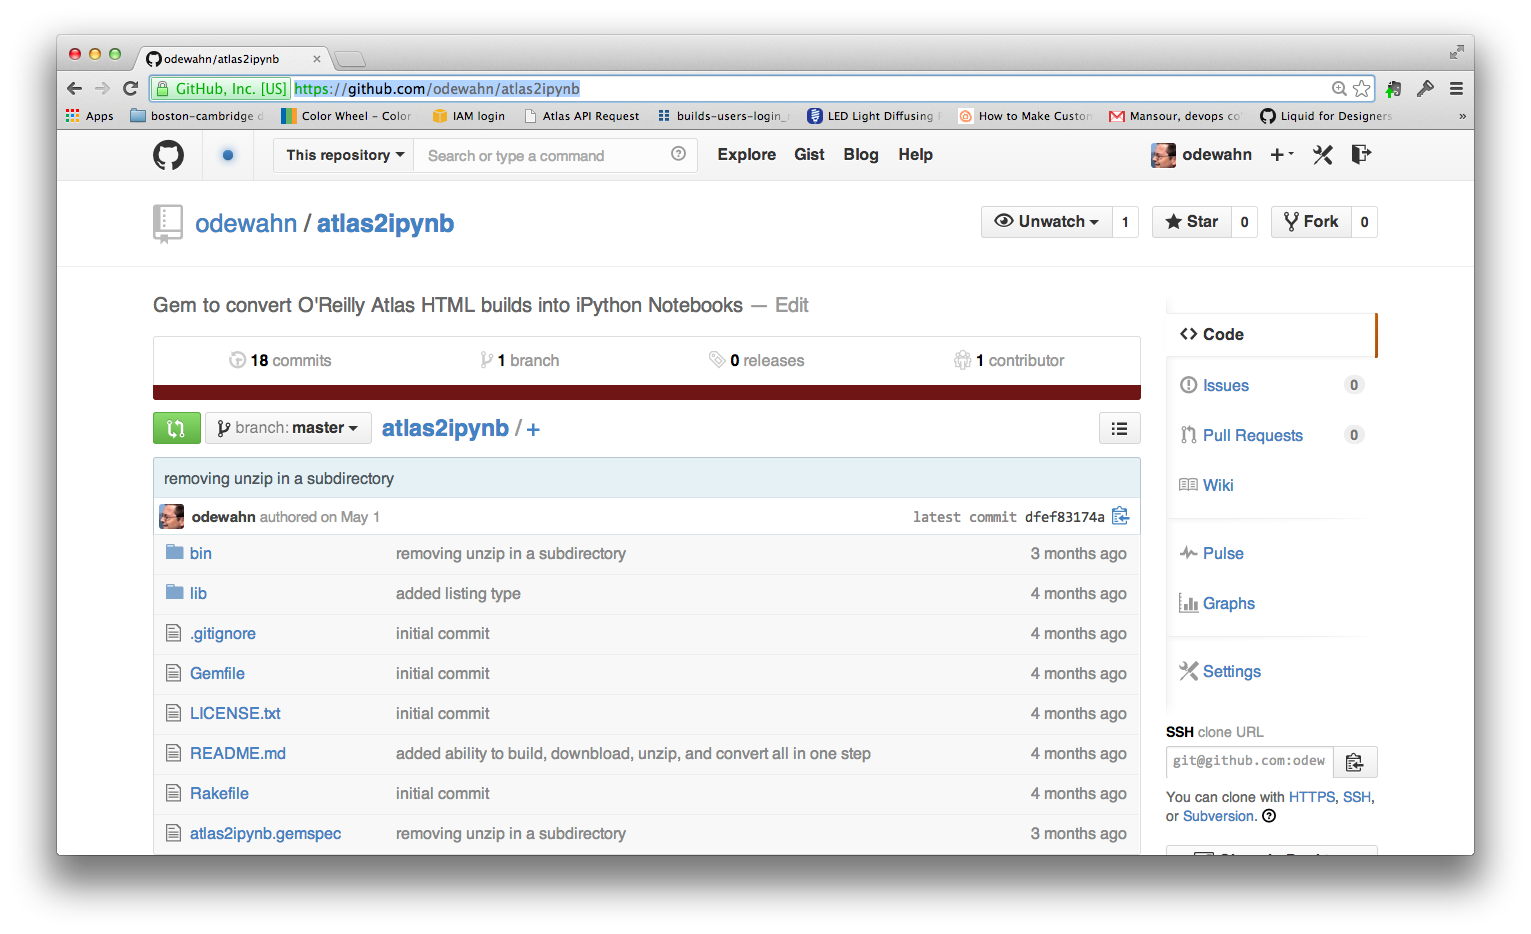Click the dark red language color bar

646,392
